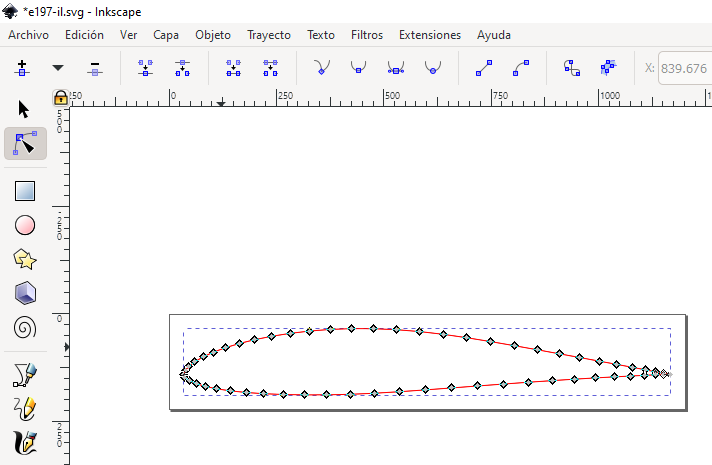Delete selected nodes with minus button

[x=95, y=68]
